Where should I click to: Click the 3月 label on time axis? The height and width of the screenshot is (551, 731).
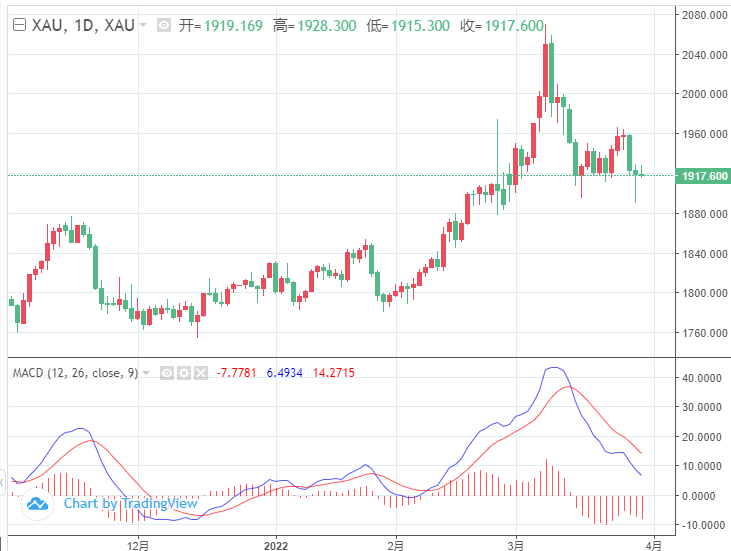click(516, 545)
